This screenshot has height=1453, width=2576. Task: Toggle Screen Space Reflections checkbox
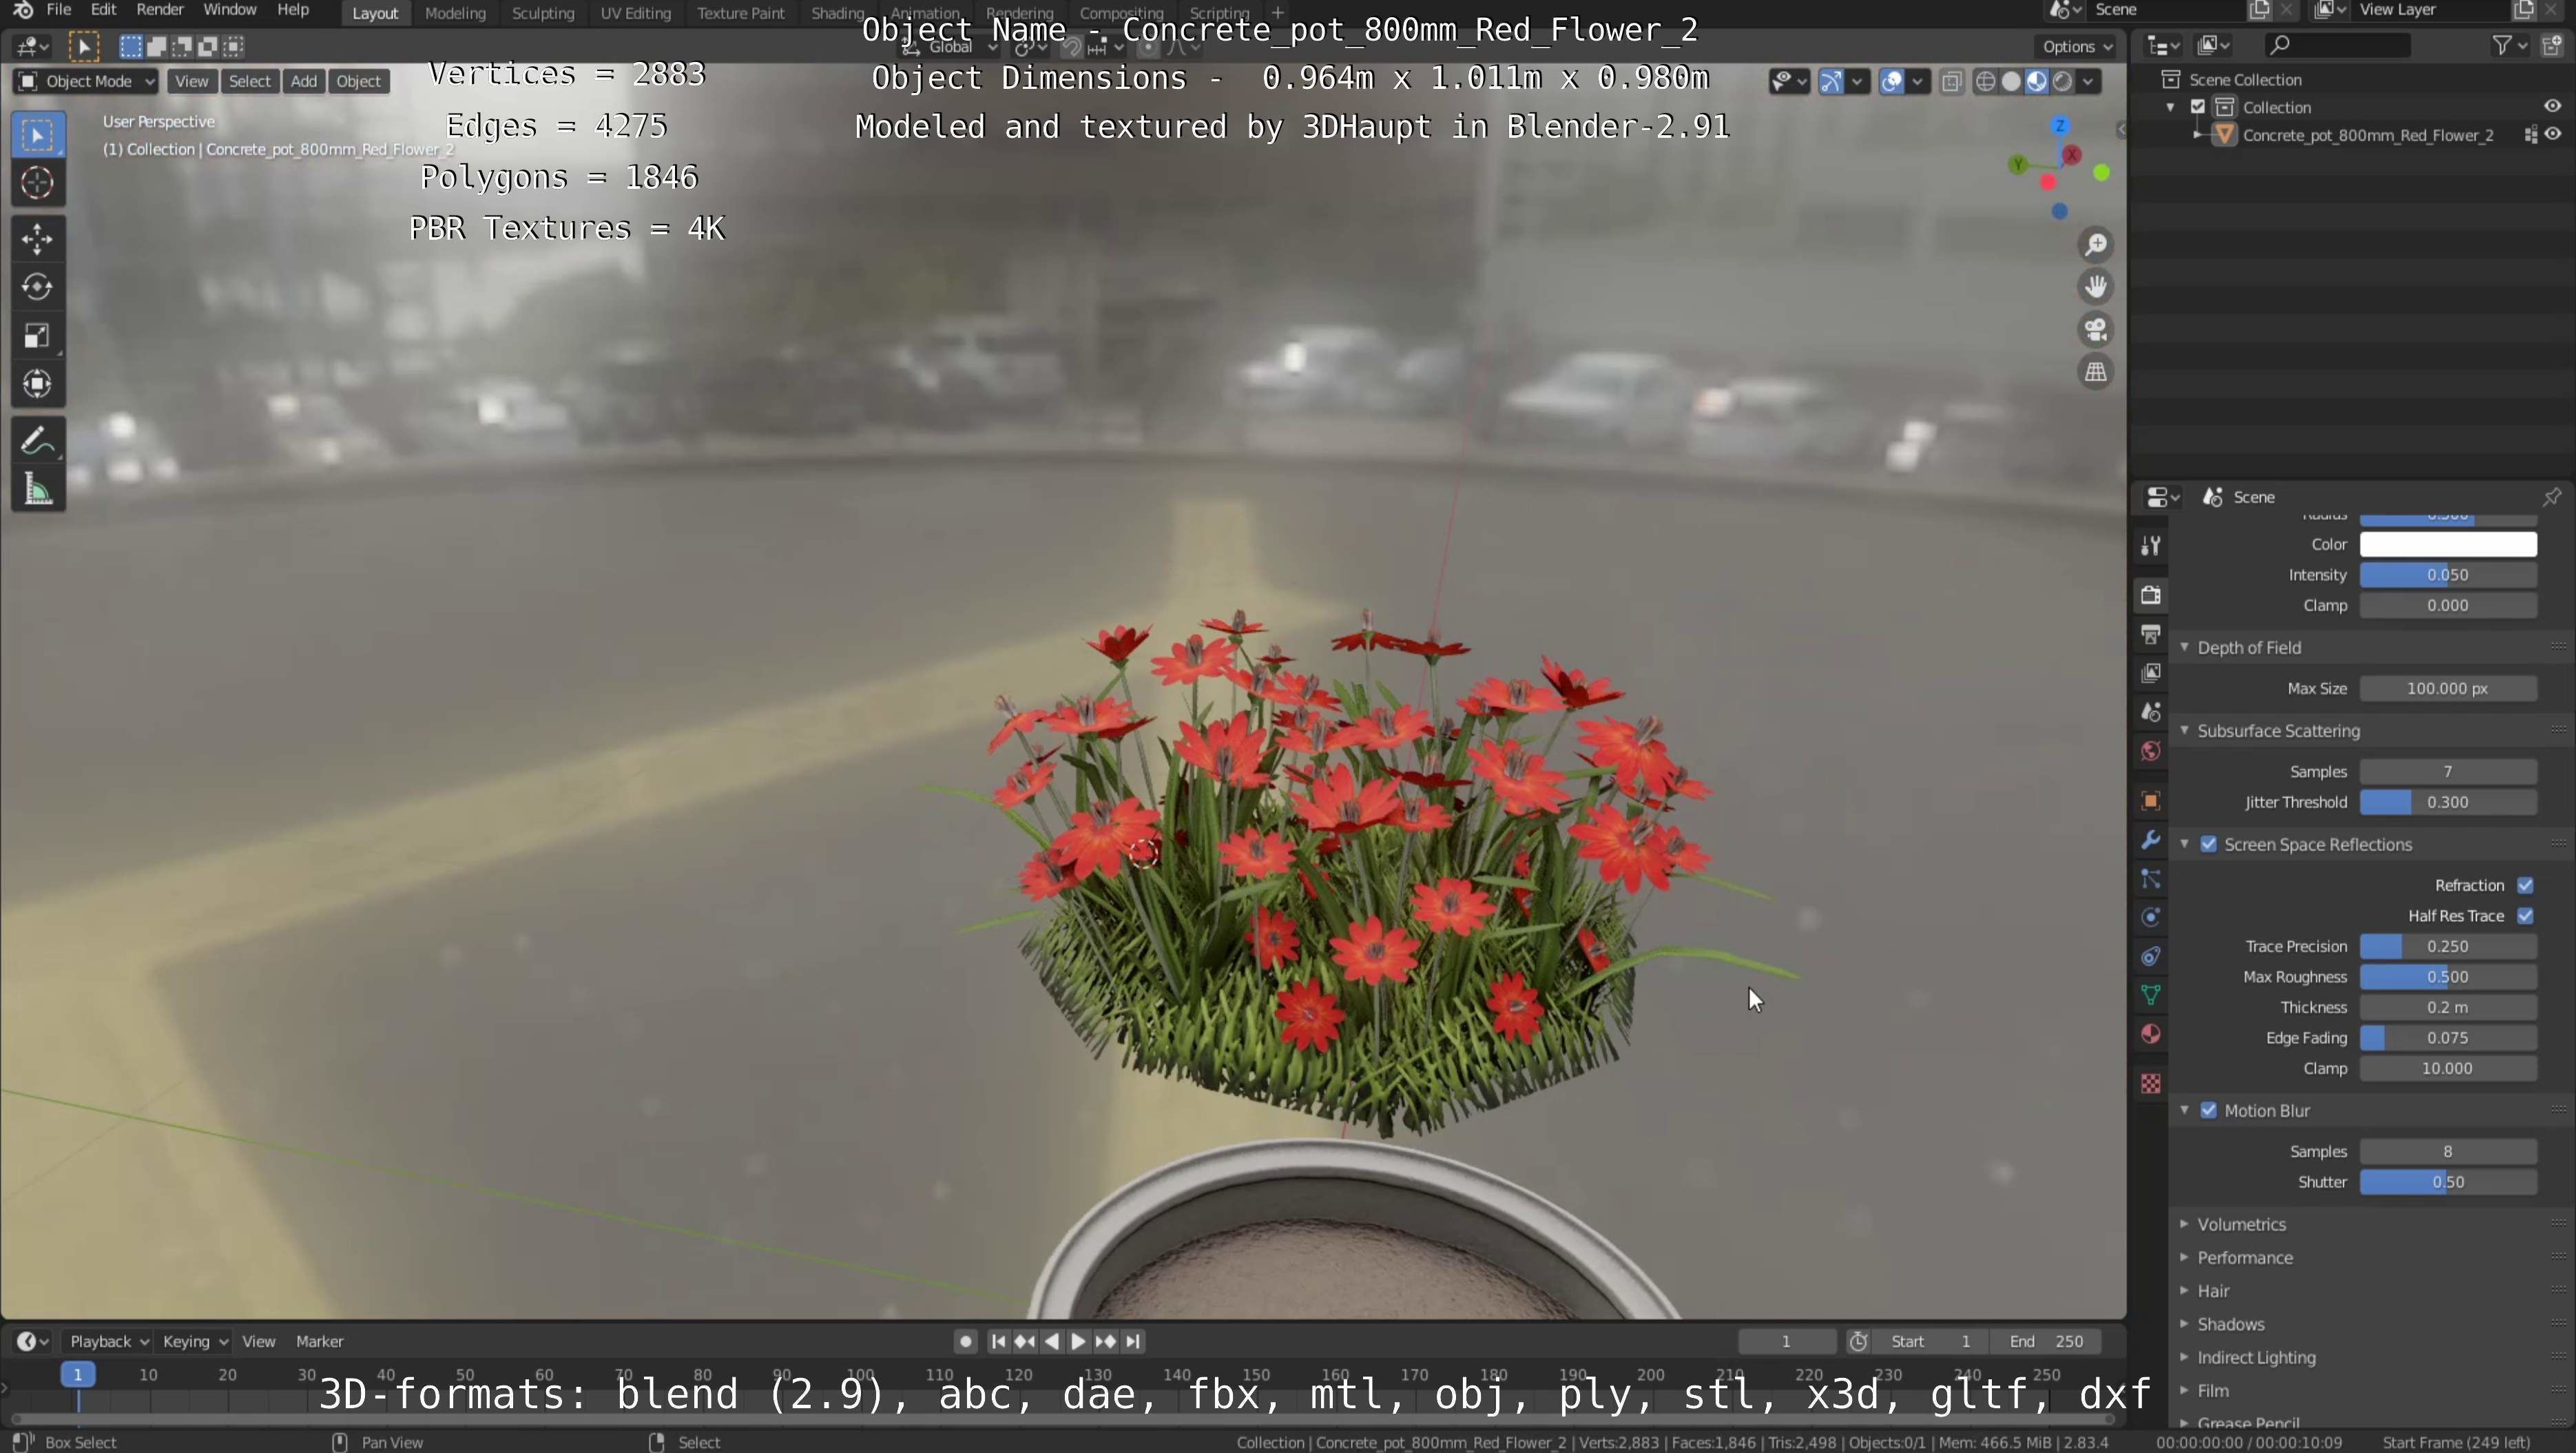pos(2209,845)
